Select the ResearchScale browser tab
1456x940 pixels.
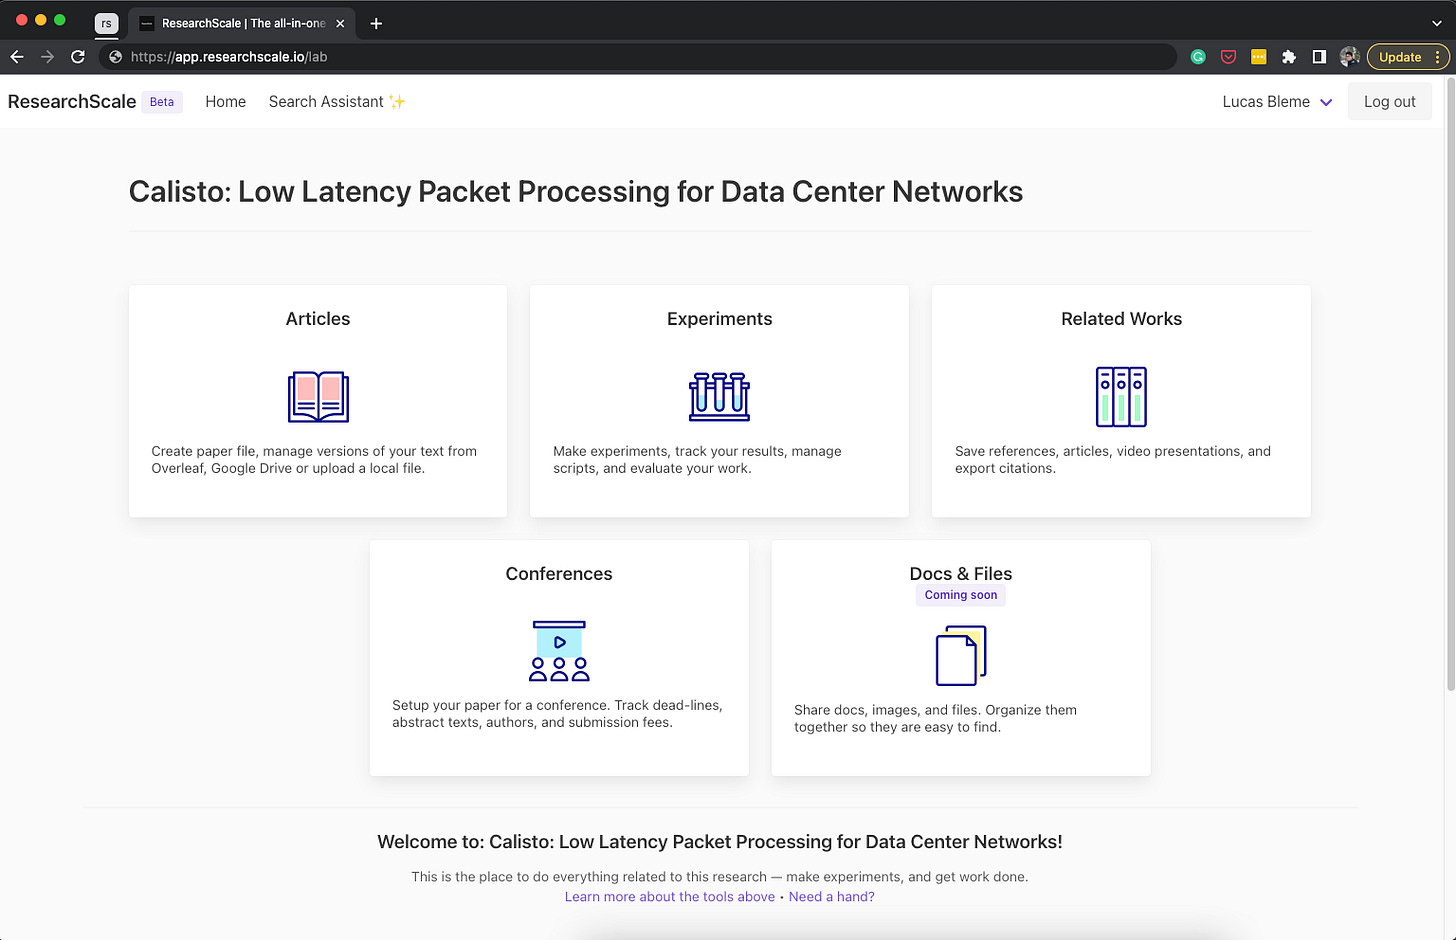[243, 23]
